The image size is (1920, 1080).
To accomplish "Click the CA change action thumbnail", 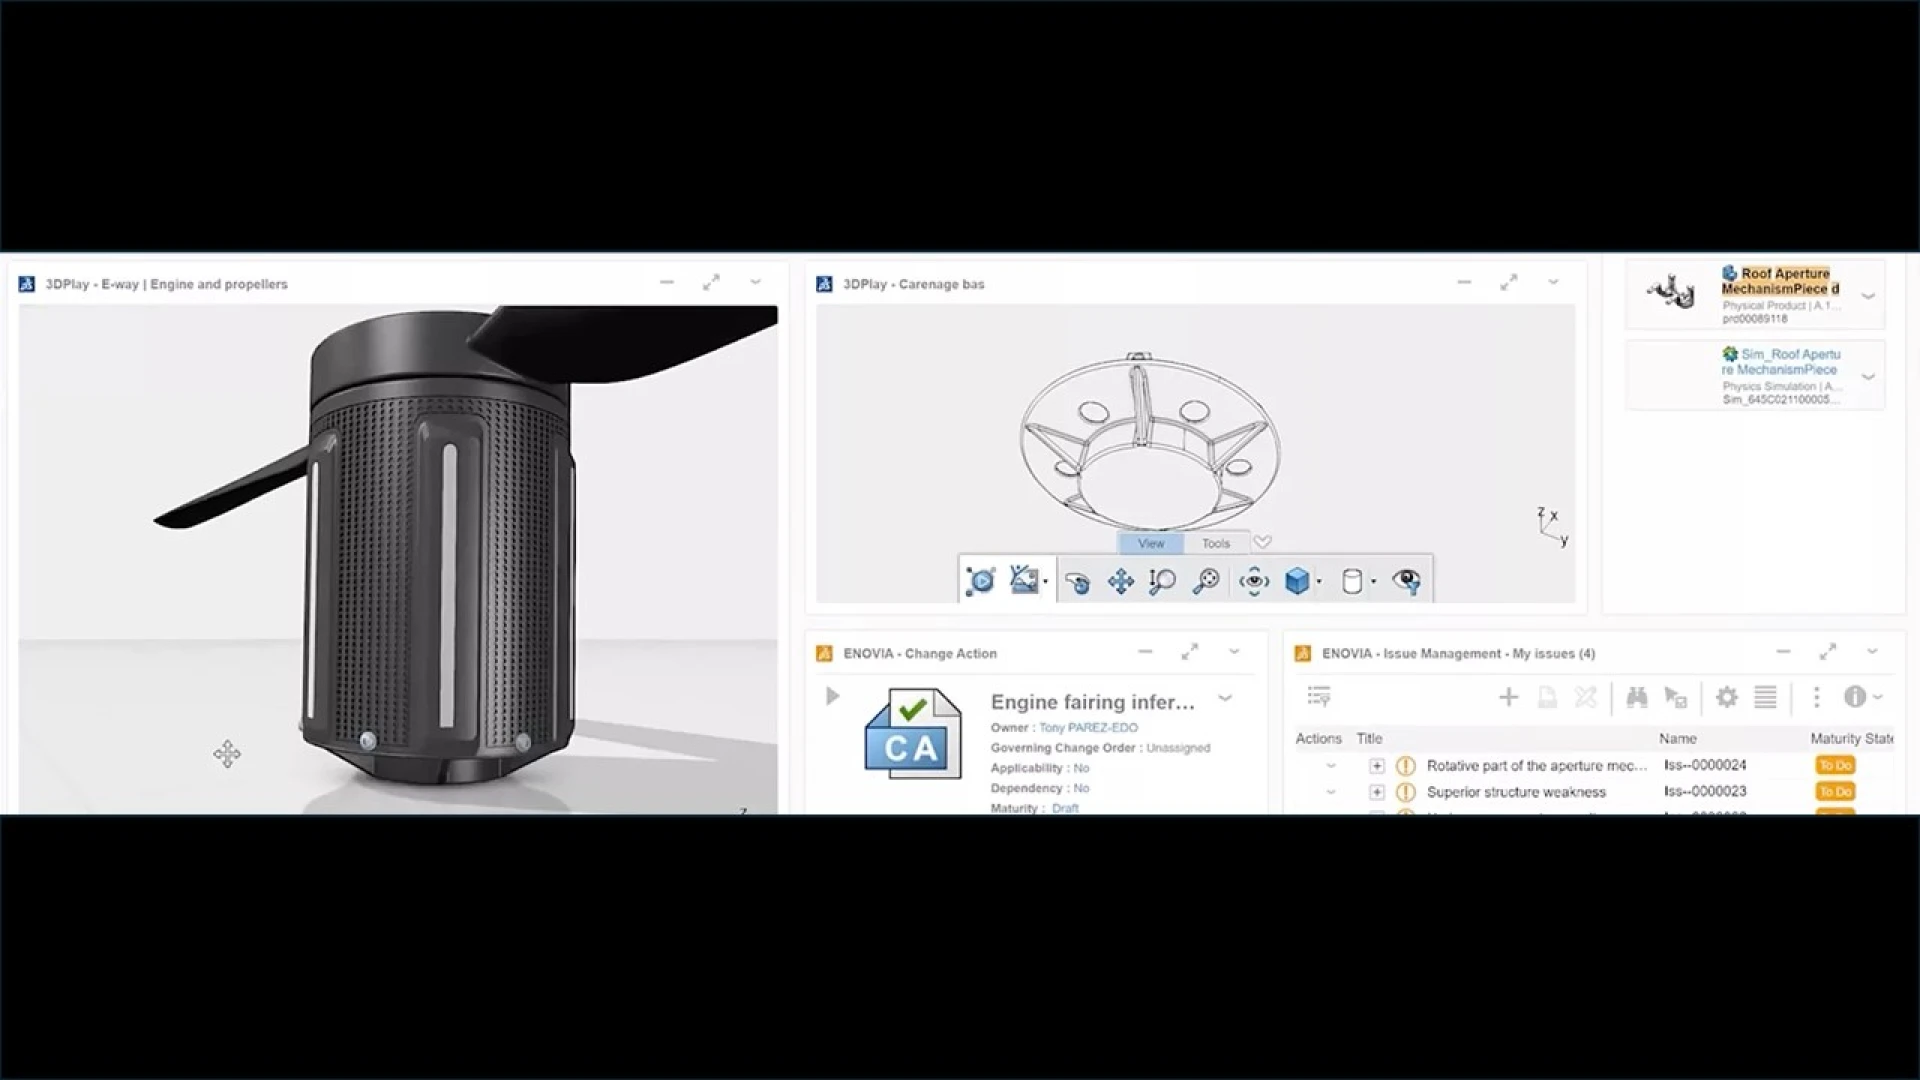I will point(912,734).
